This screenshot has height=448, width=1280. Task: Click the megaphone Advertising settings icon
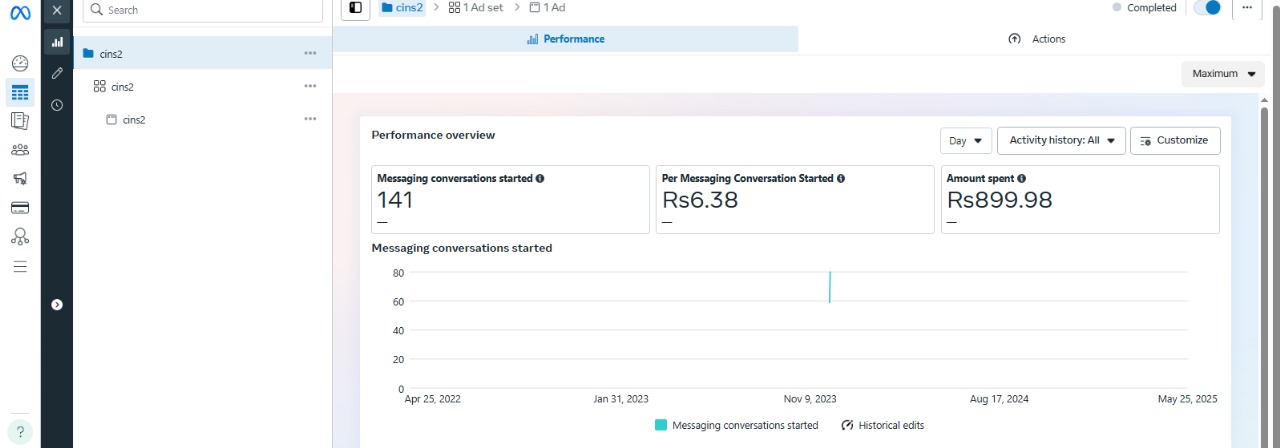point(20,179)
